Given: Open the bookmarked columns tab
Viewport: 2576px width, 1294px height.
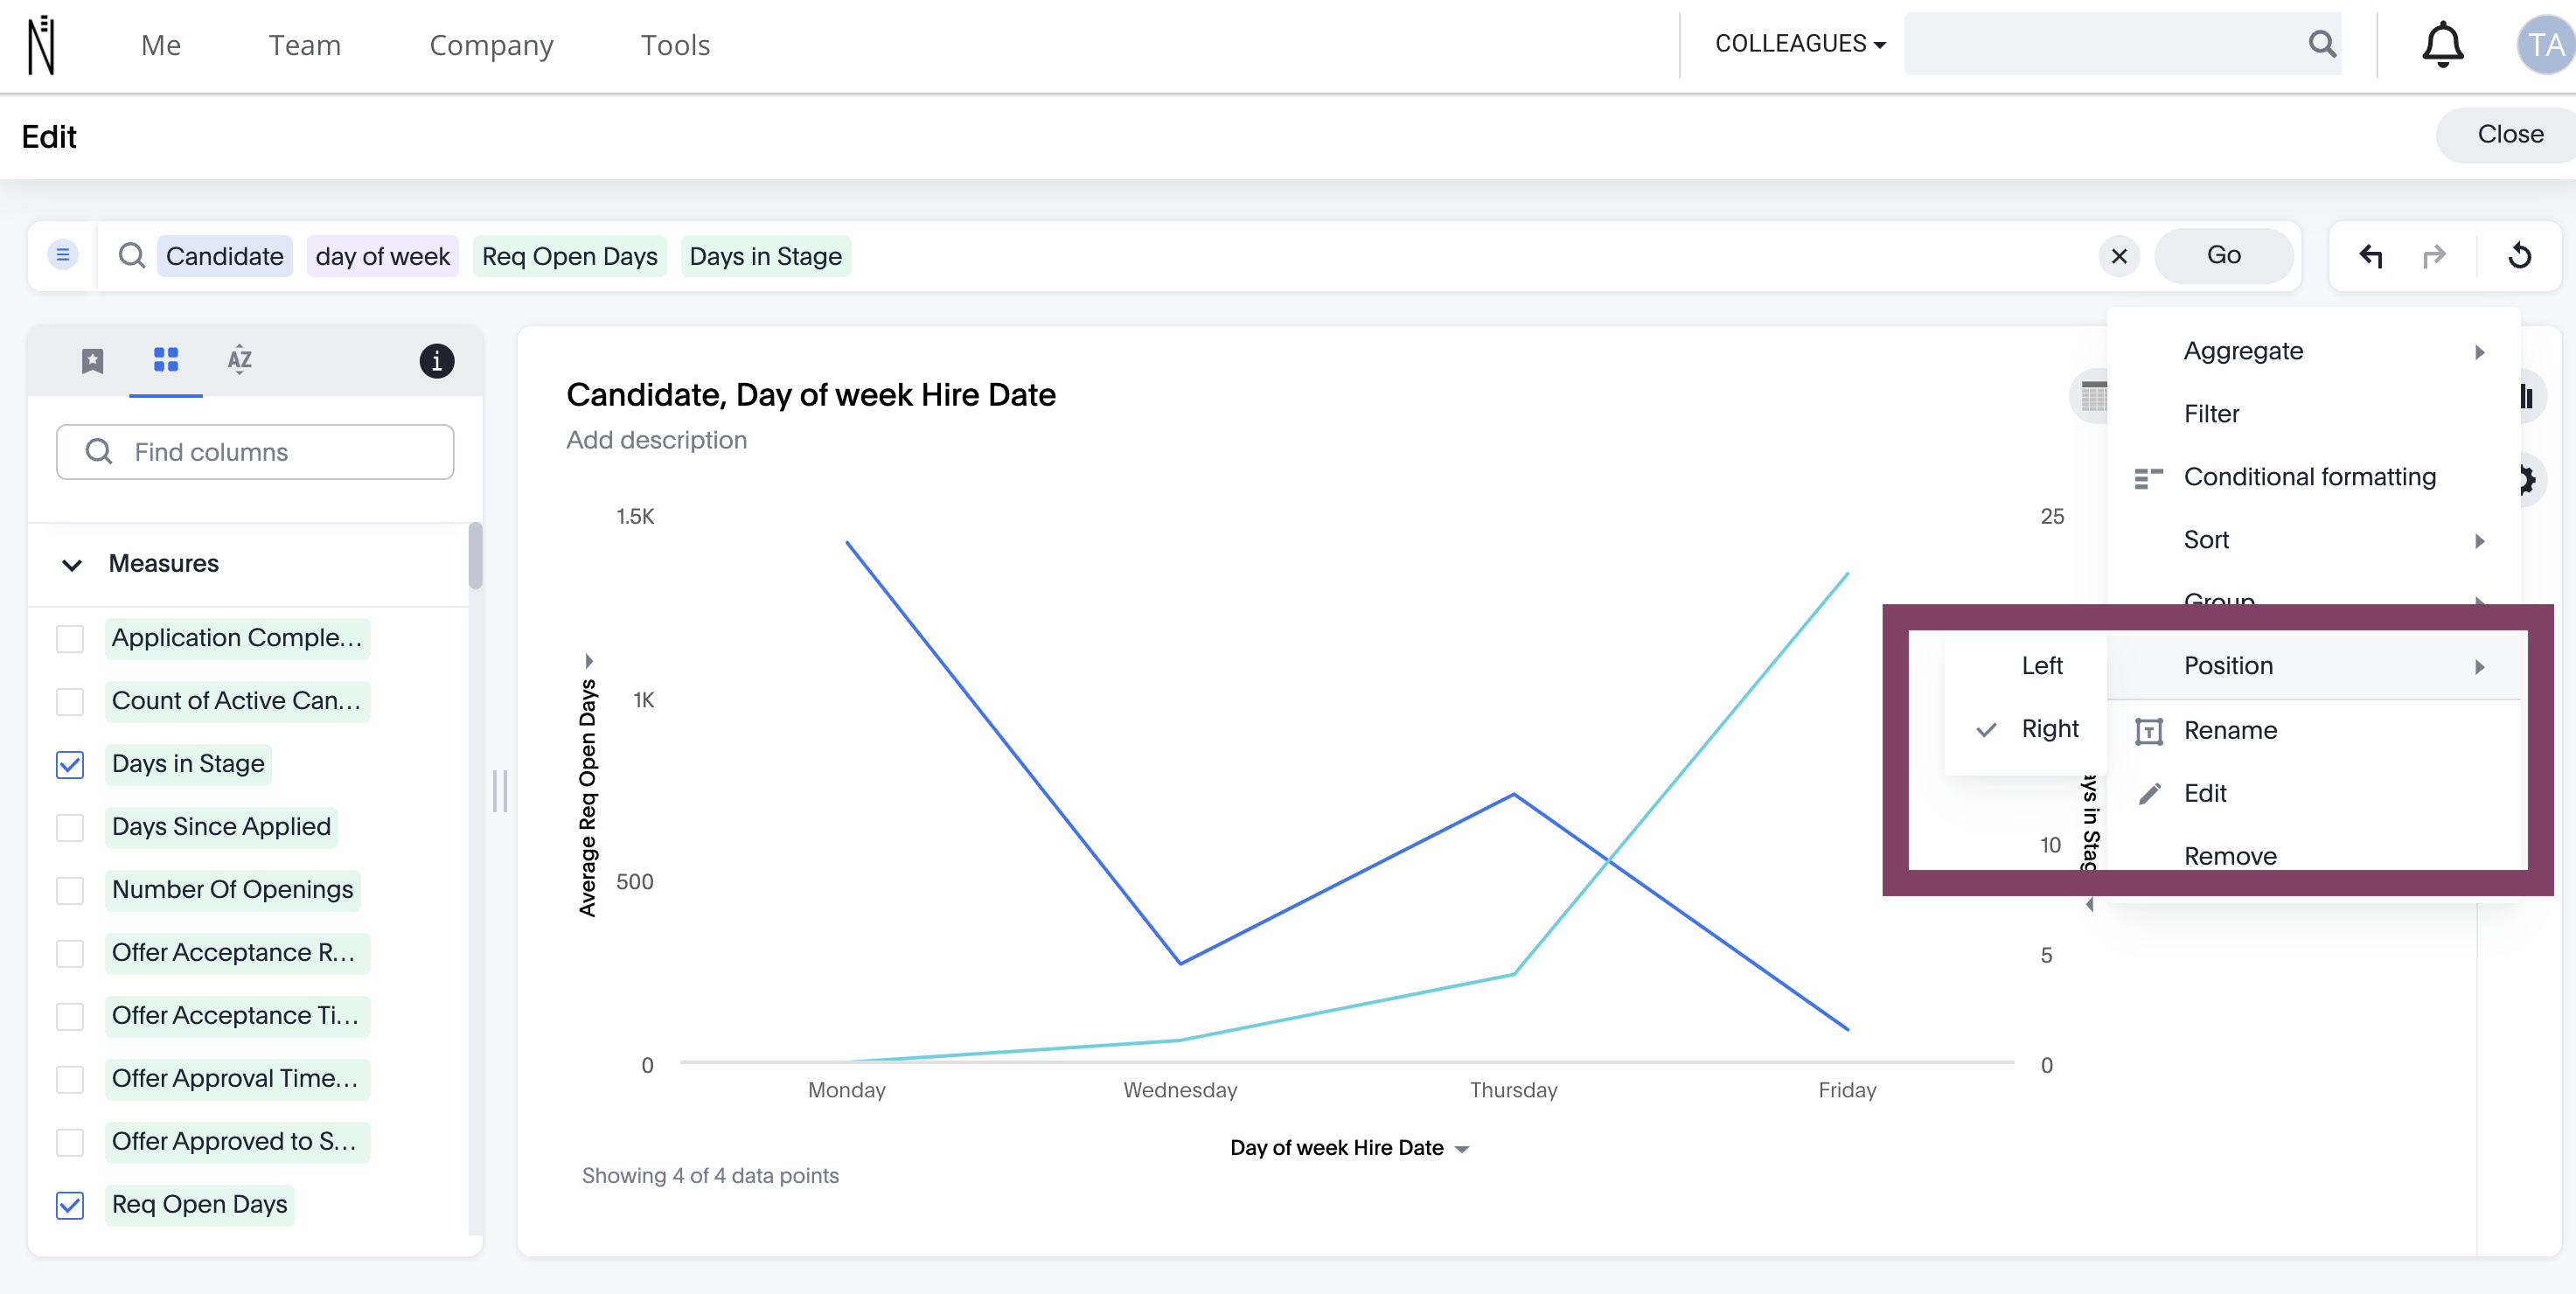Looking at the screenshot, I should click(92, 360).
